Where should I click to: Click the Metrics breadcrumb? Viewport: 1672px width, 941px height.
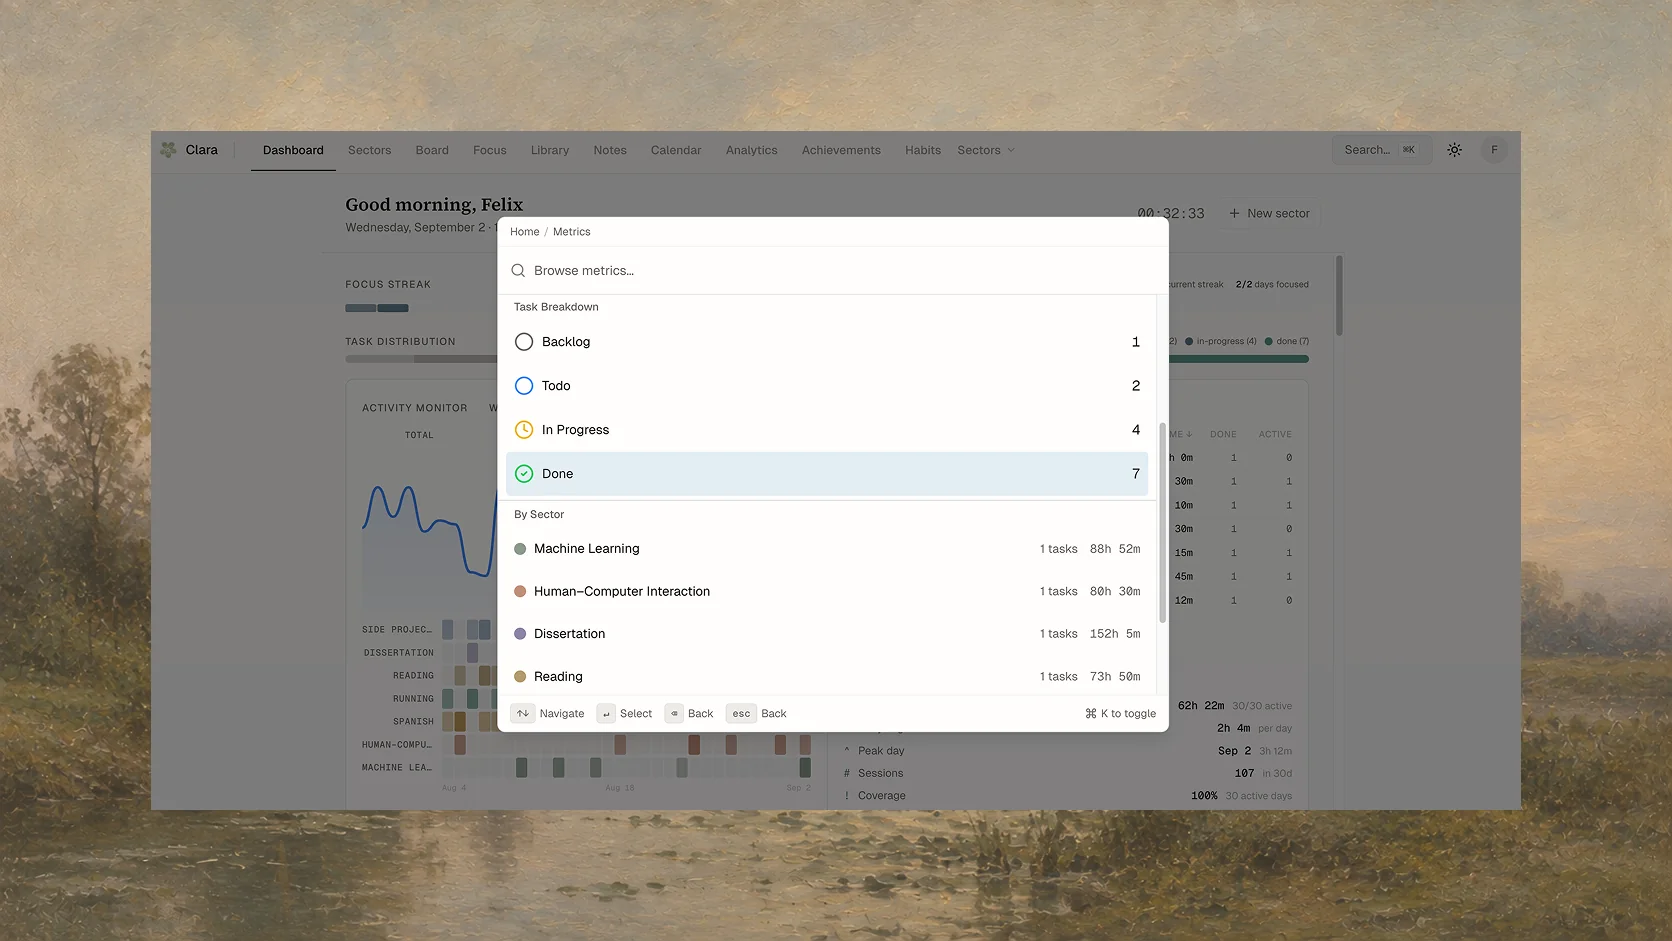click(572, 232)
